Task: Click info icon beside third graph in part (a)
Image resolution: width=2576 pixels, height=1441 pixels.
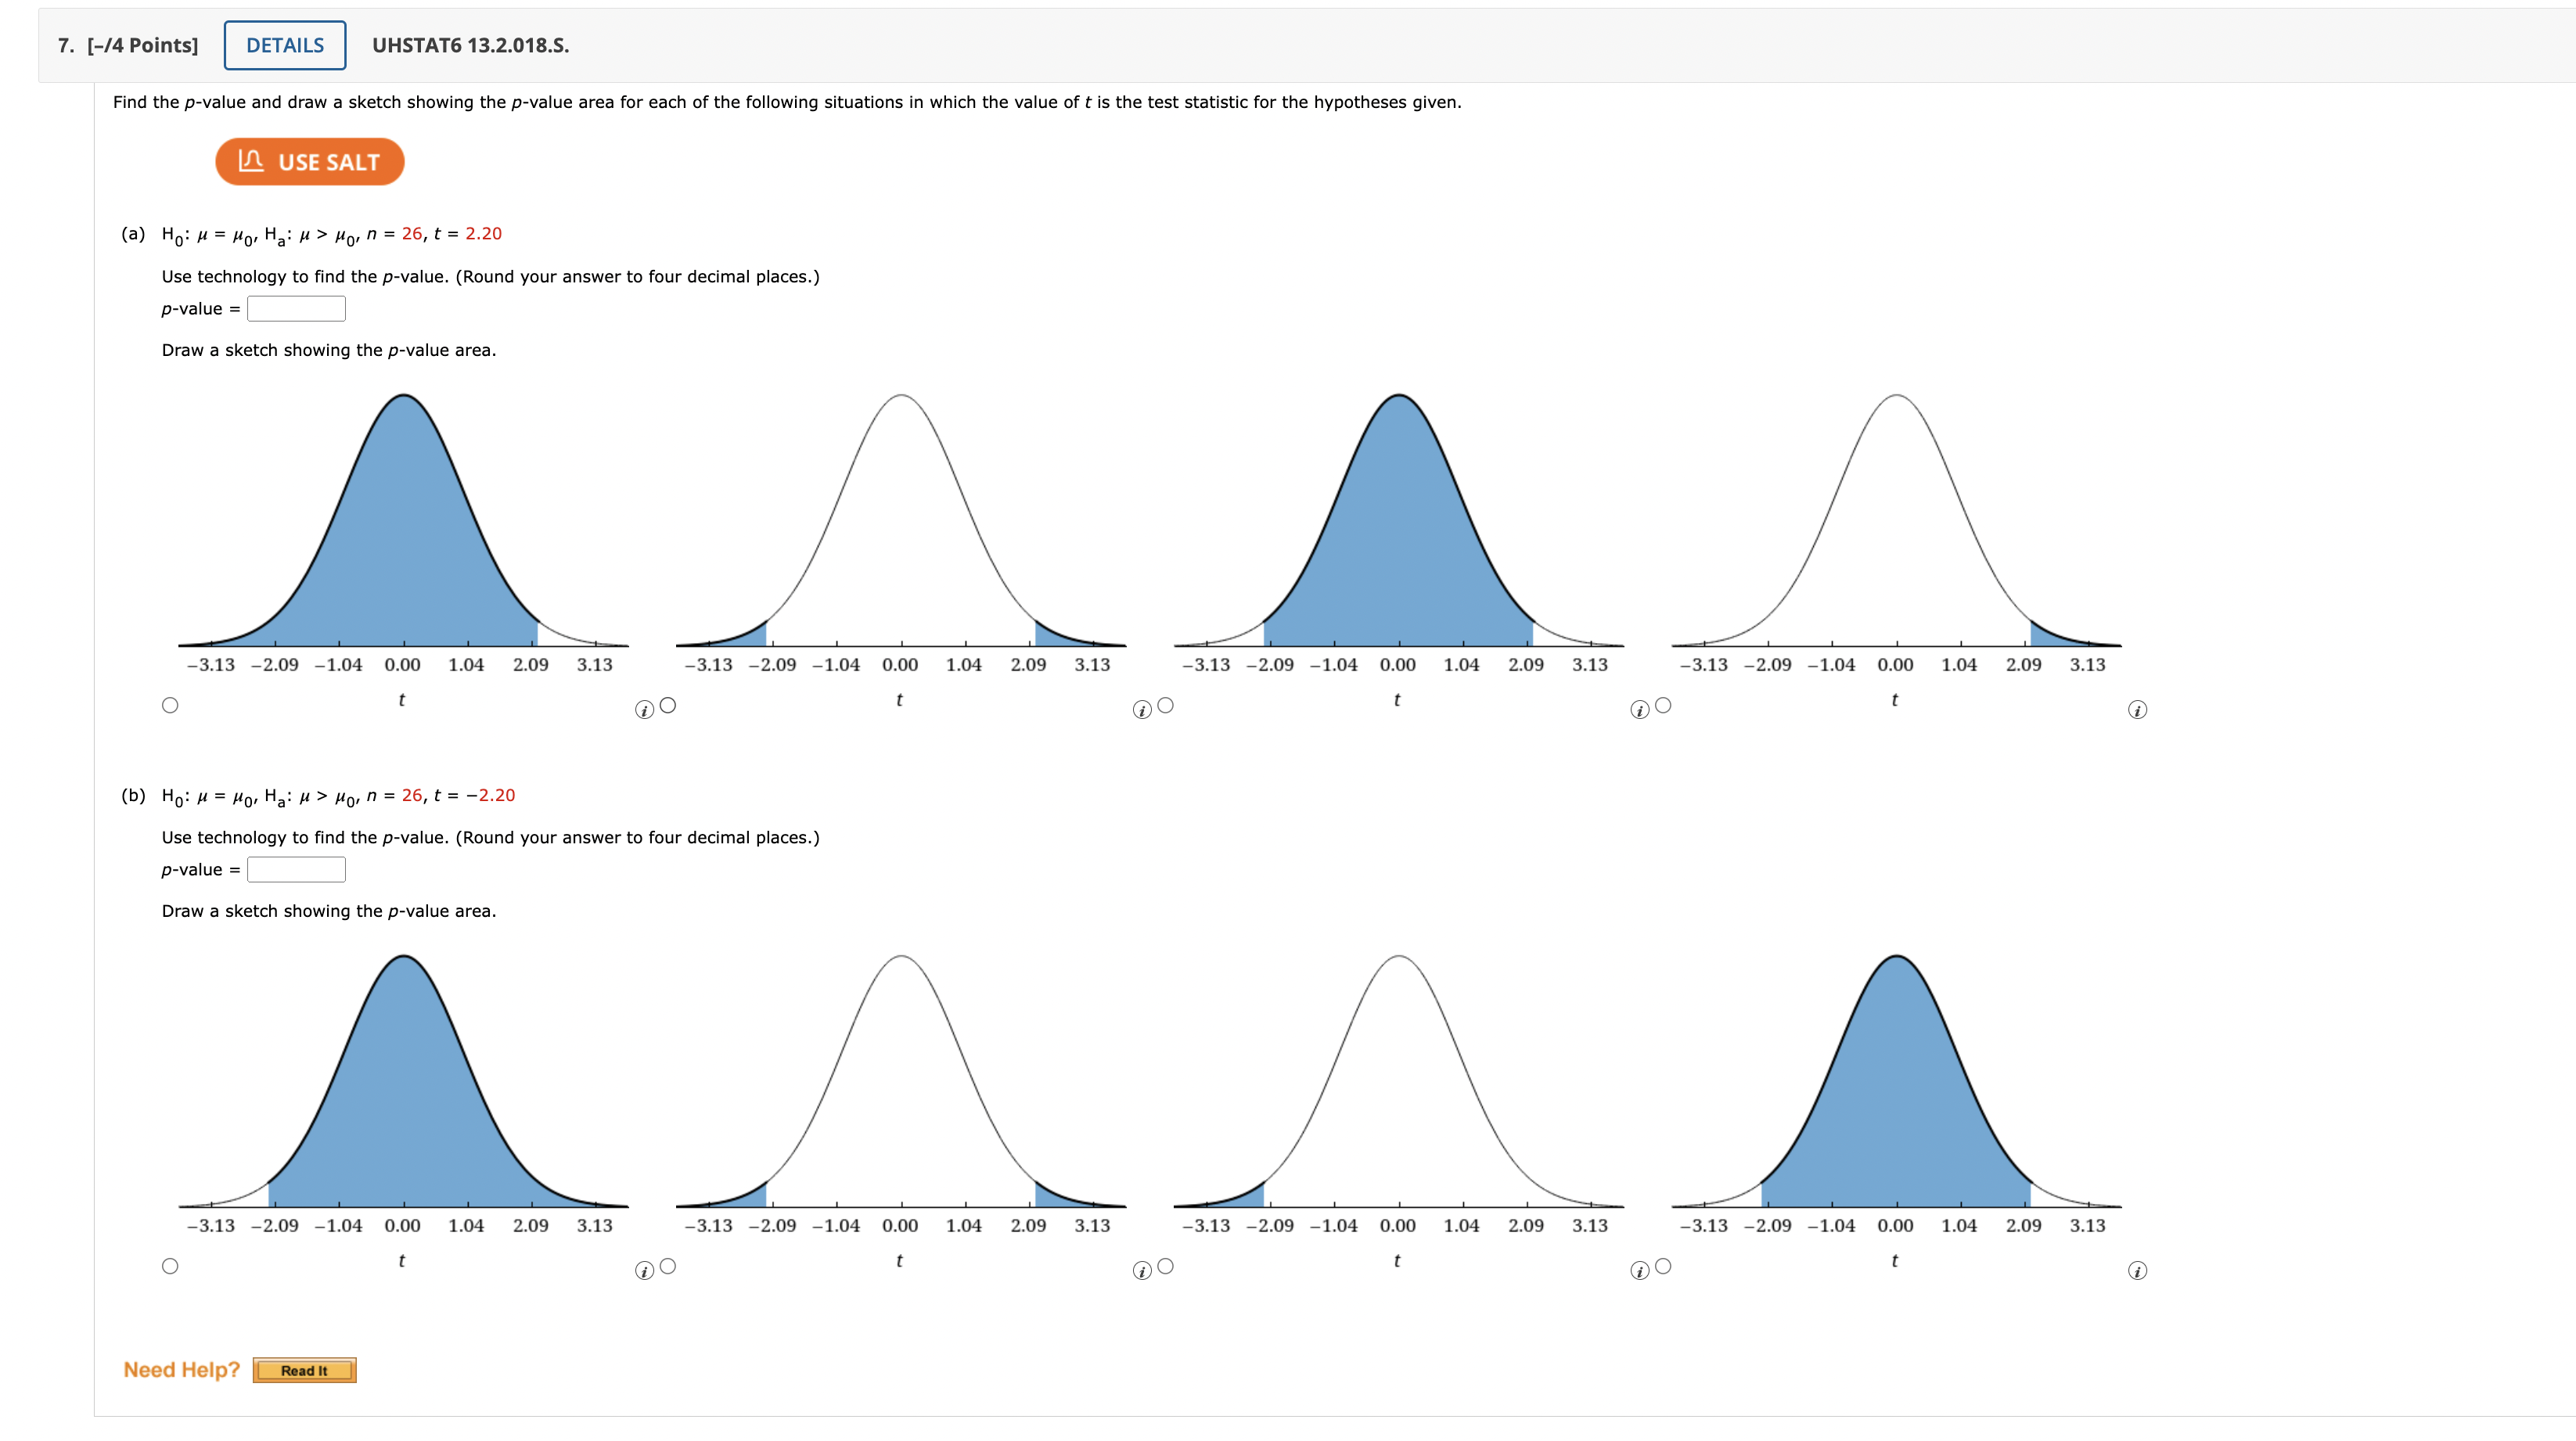Action: point(1639,710)
